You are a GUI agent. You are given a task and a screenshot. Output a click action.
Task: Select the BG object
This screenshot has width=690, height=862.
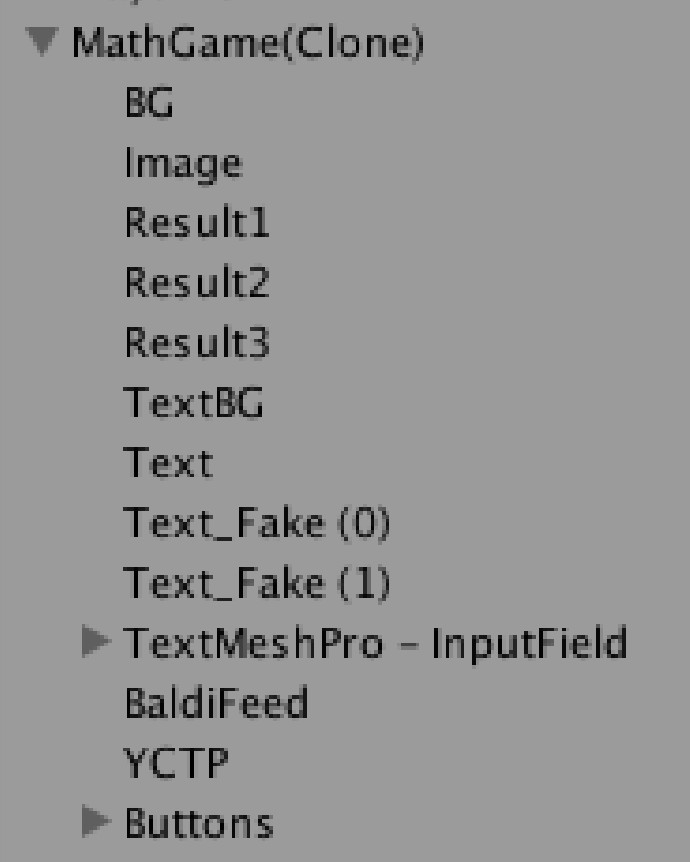click(x=149, y=104)
